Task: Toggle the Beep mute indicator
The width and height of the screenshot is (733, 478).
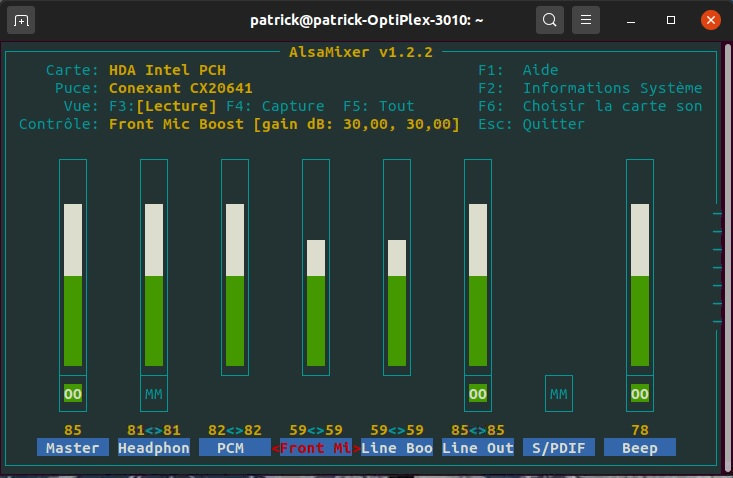Action: click(640, 394)
